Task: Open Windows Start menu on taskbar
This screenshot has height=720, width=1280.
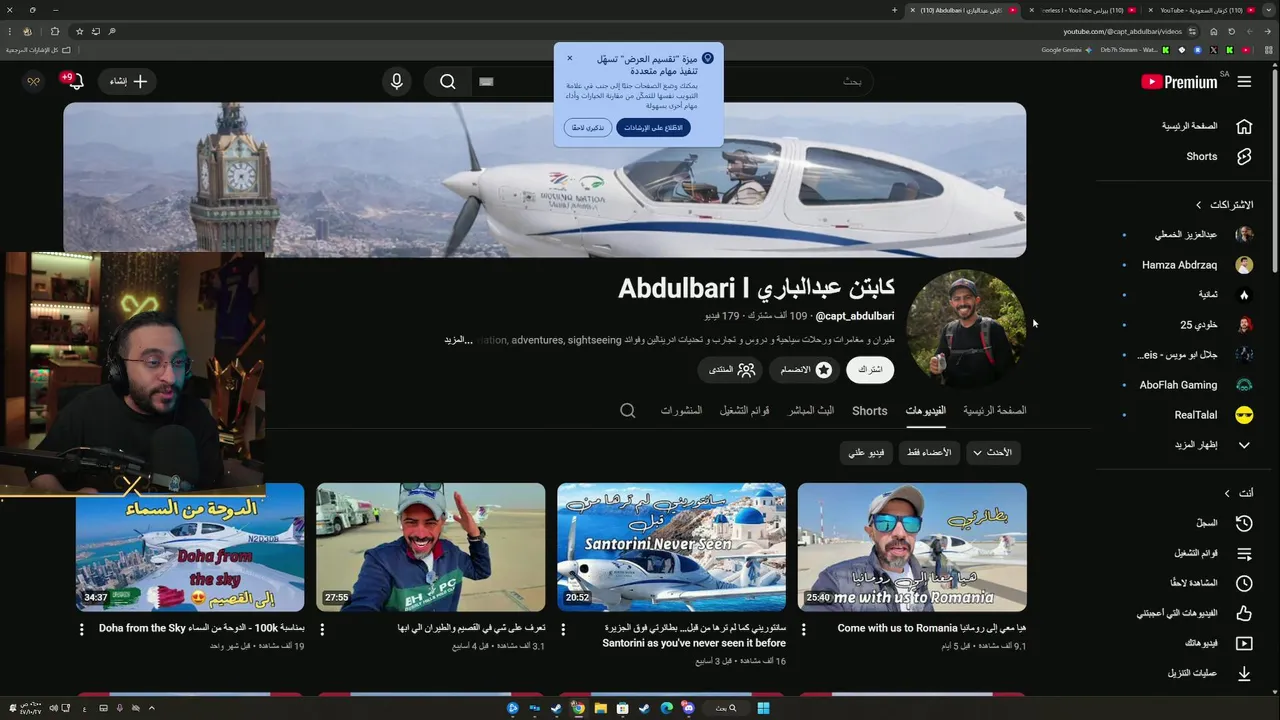Action: tap(763, 708)
